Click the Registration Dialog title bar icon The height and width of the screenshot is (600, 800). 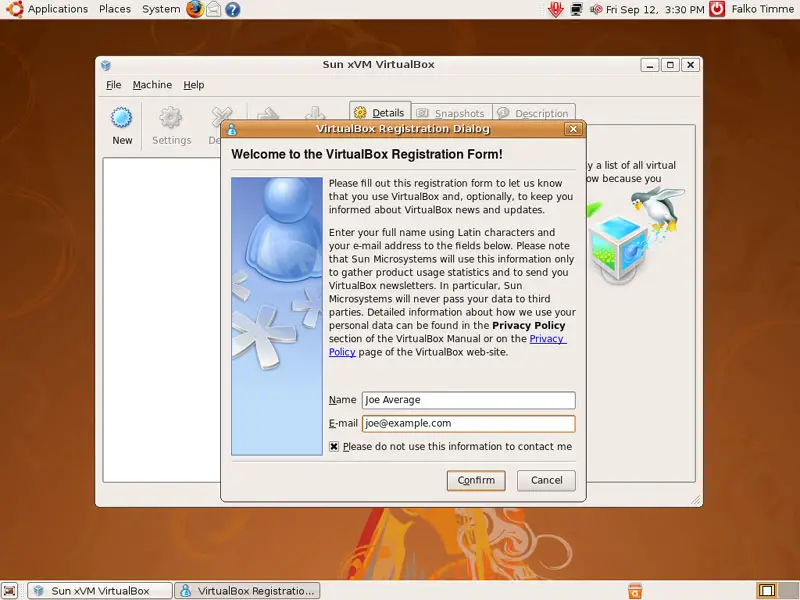232,130
